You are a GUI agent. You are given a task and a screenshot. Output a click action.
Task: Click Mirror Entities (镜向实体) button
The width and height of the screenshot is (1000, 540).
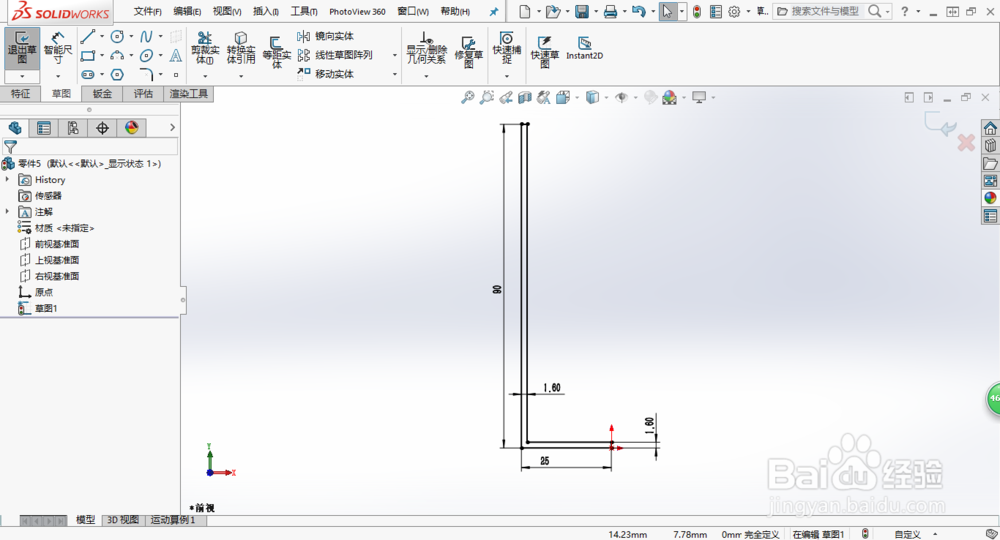coord(326,36)
